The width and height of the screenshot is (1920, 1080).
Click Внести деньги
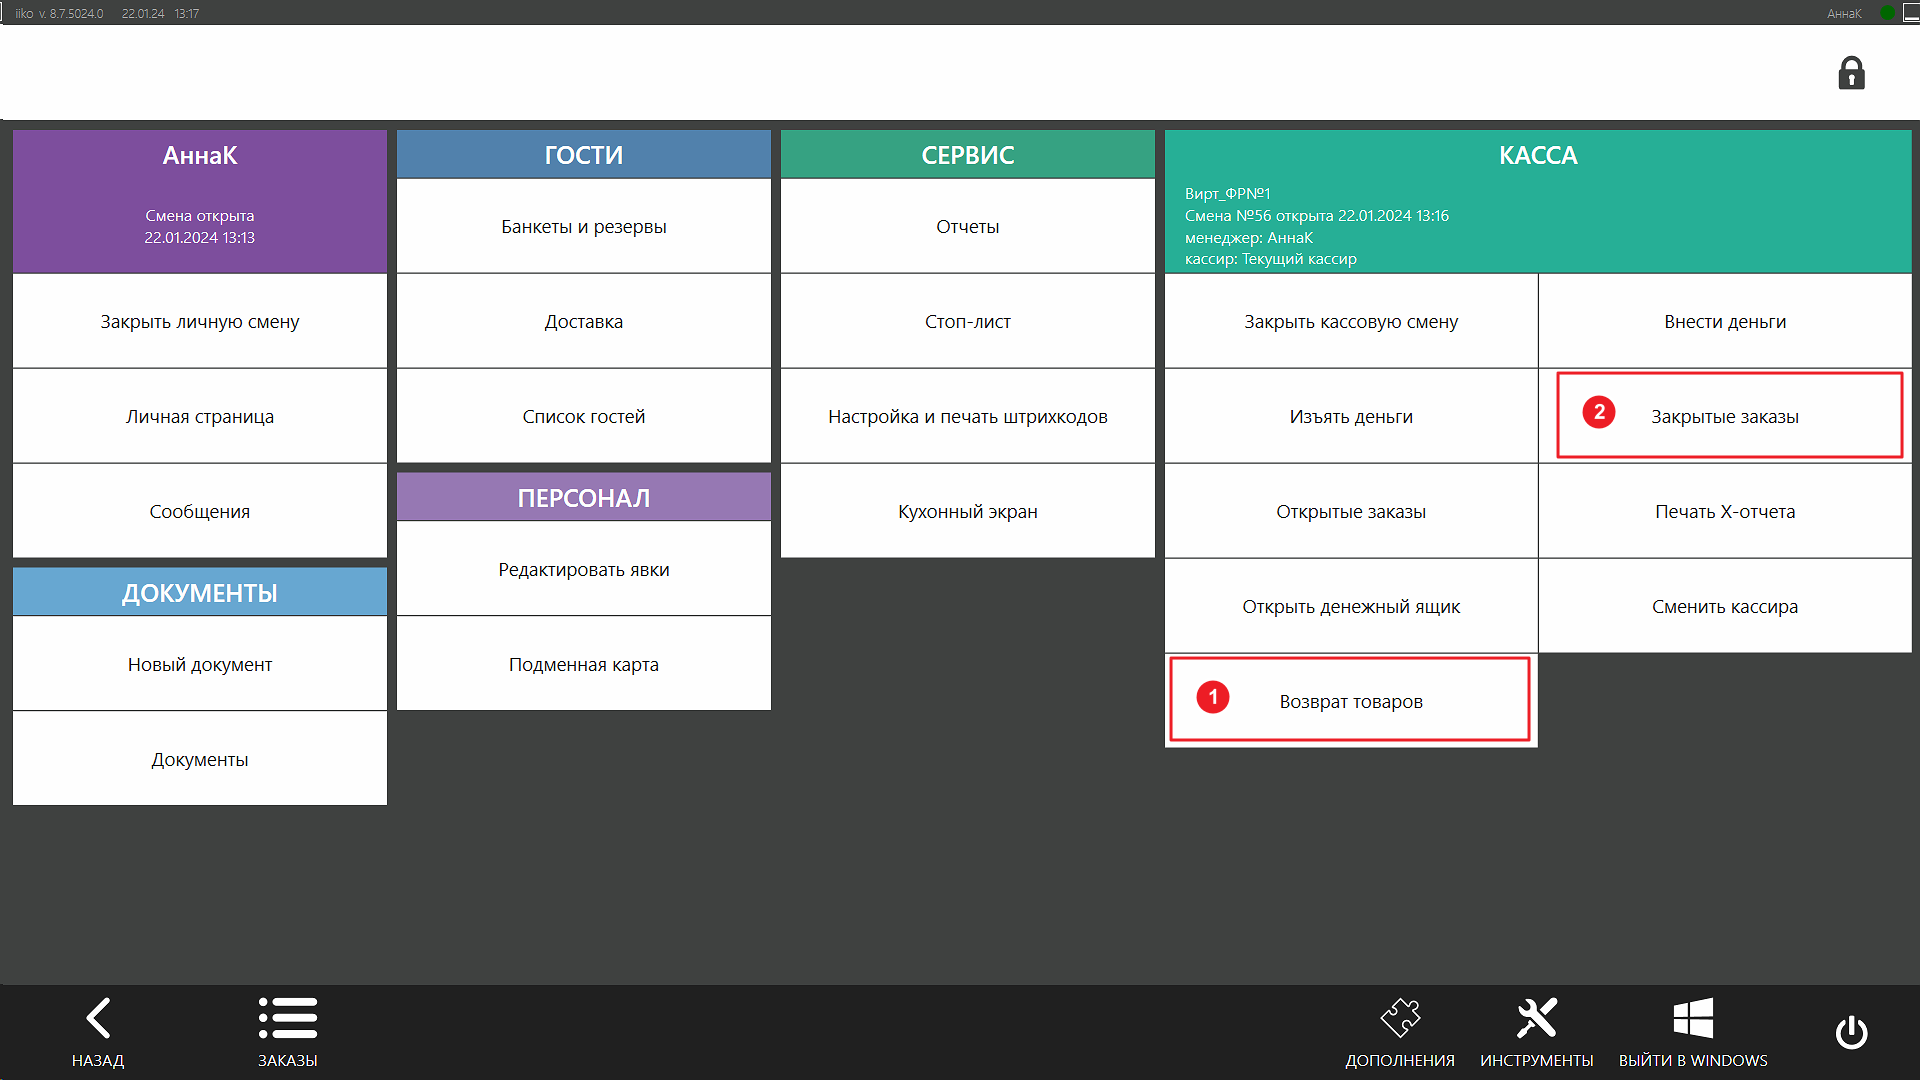1725,321
